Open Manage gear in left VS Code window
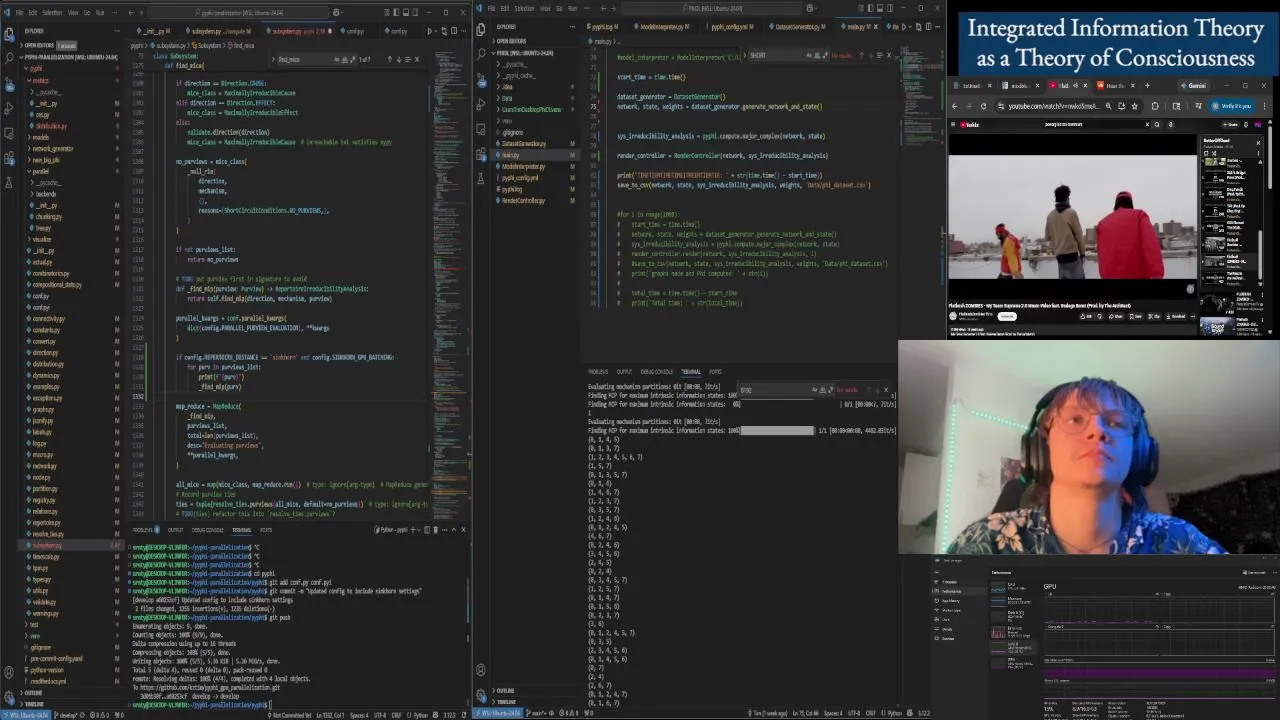Image resolution: width=1280 pixels, height=720 pixels. click(9, 698)
